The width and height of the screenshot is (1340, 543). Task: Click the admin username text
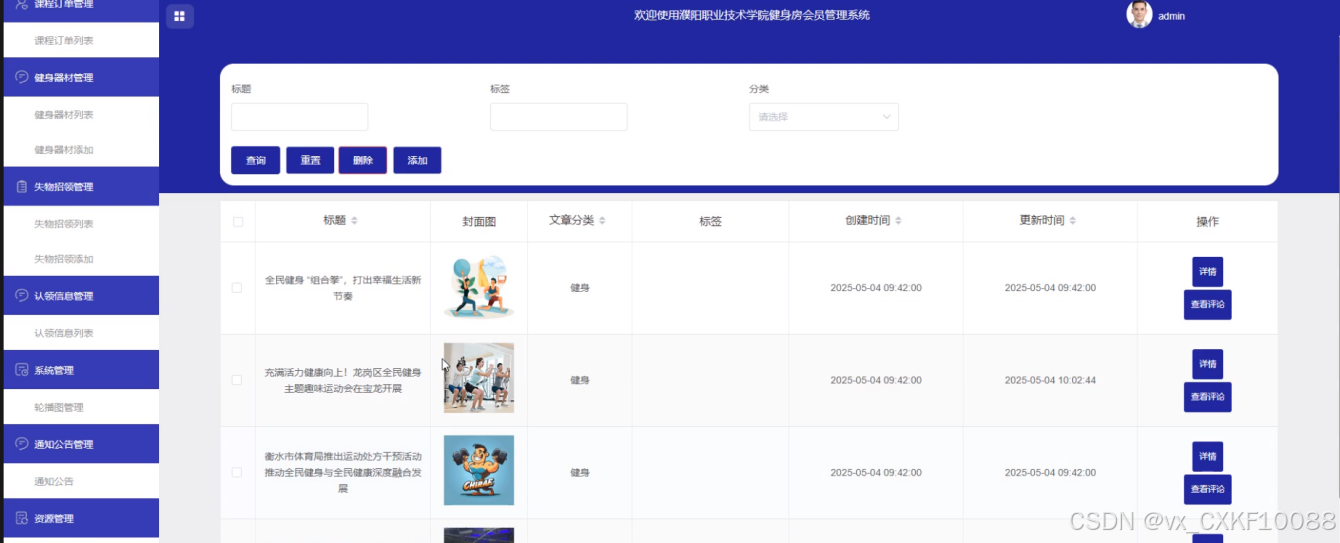tap(1171, 16)
